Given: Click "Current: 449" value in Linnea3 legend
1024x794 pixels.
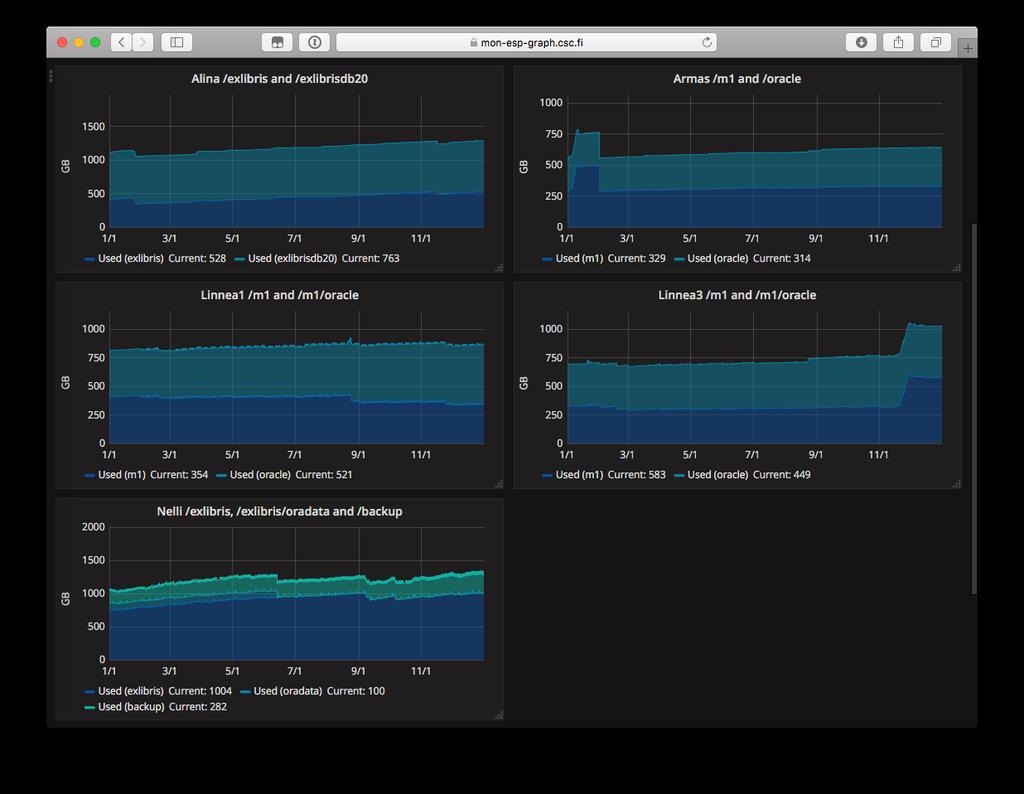Looking at the screenshot, I should pyautogui.click(x=782, y=475).
